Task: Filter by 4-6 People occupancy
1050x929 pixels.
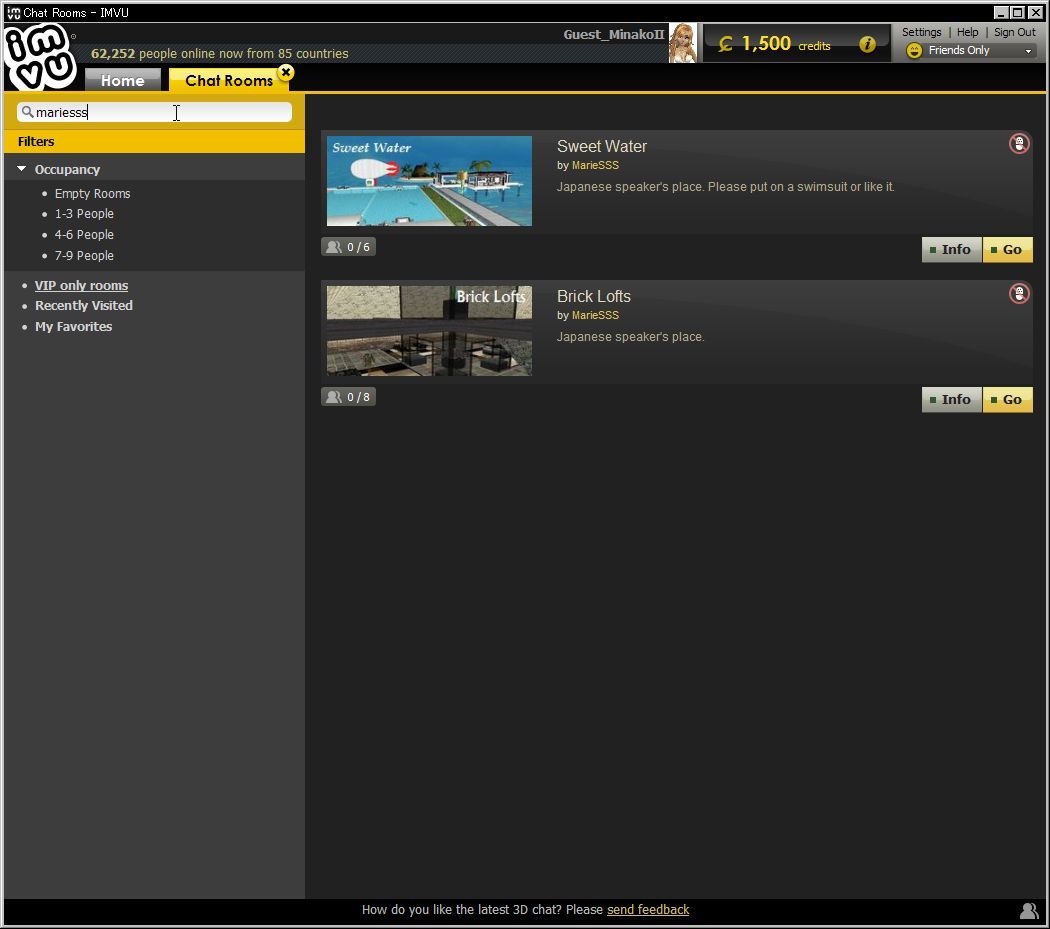Action: 84,235
